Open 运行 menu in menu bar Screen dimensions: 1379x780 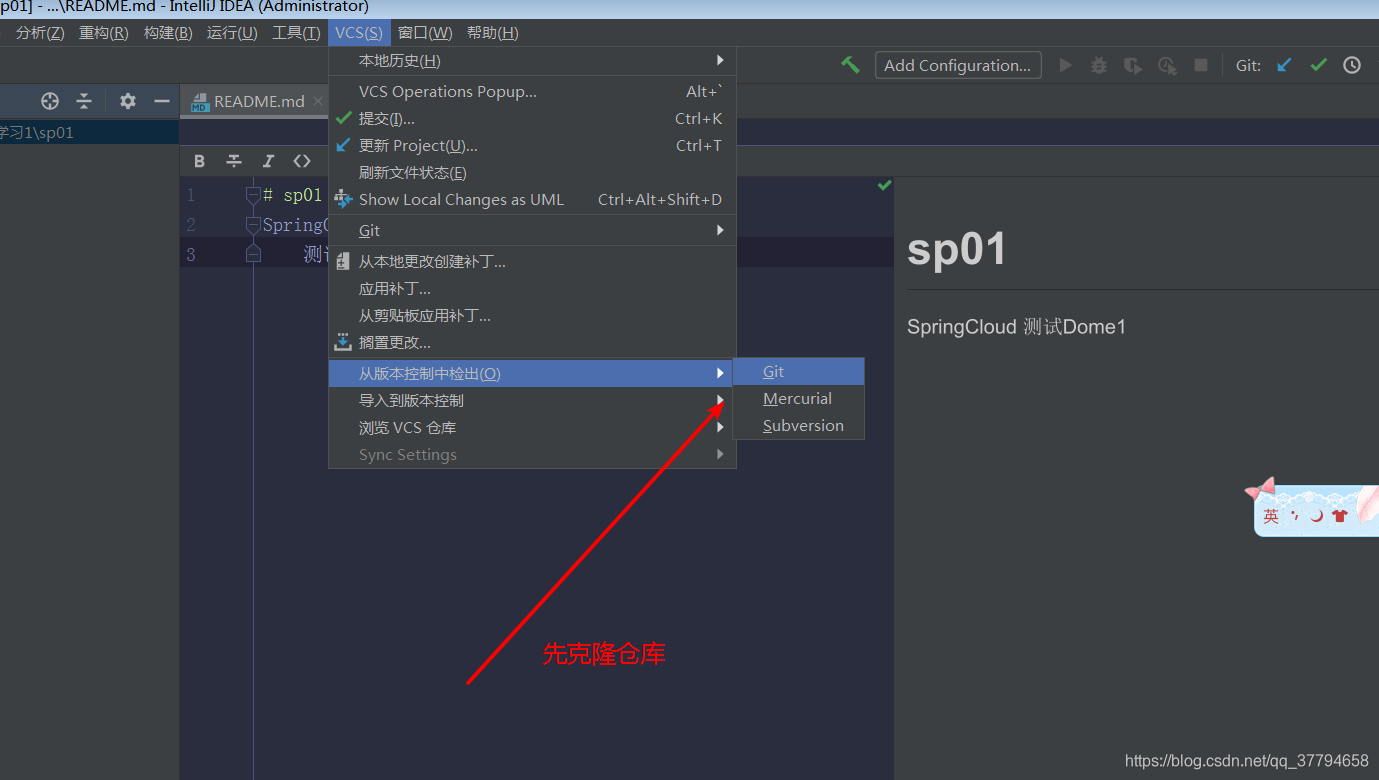(x=232, y=32)
